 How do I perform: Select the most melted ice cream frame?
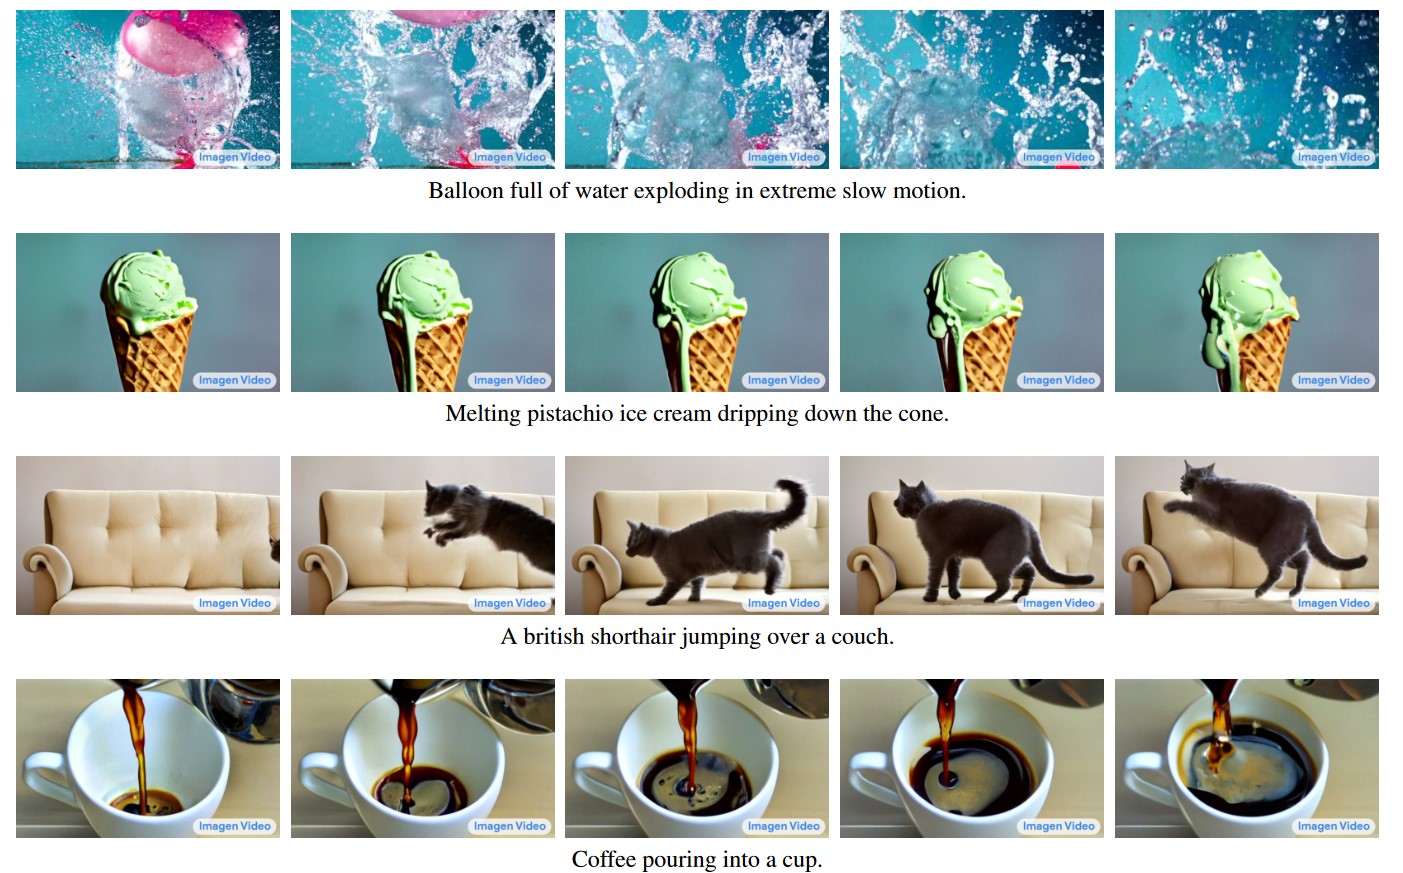tap(1246, 312)
